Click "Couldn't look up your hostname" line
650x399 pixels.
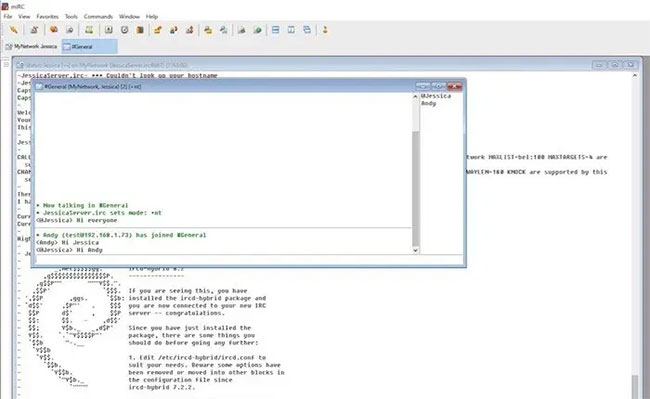click(118, 75)
